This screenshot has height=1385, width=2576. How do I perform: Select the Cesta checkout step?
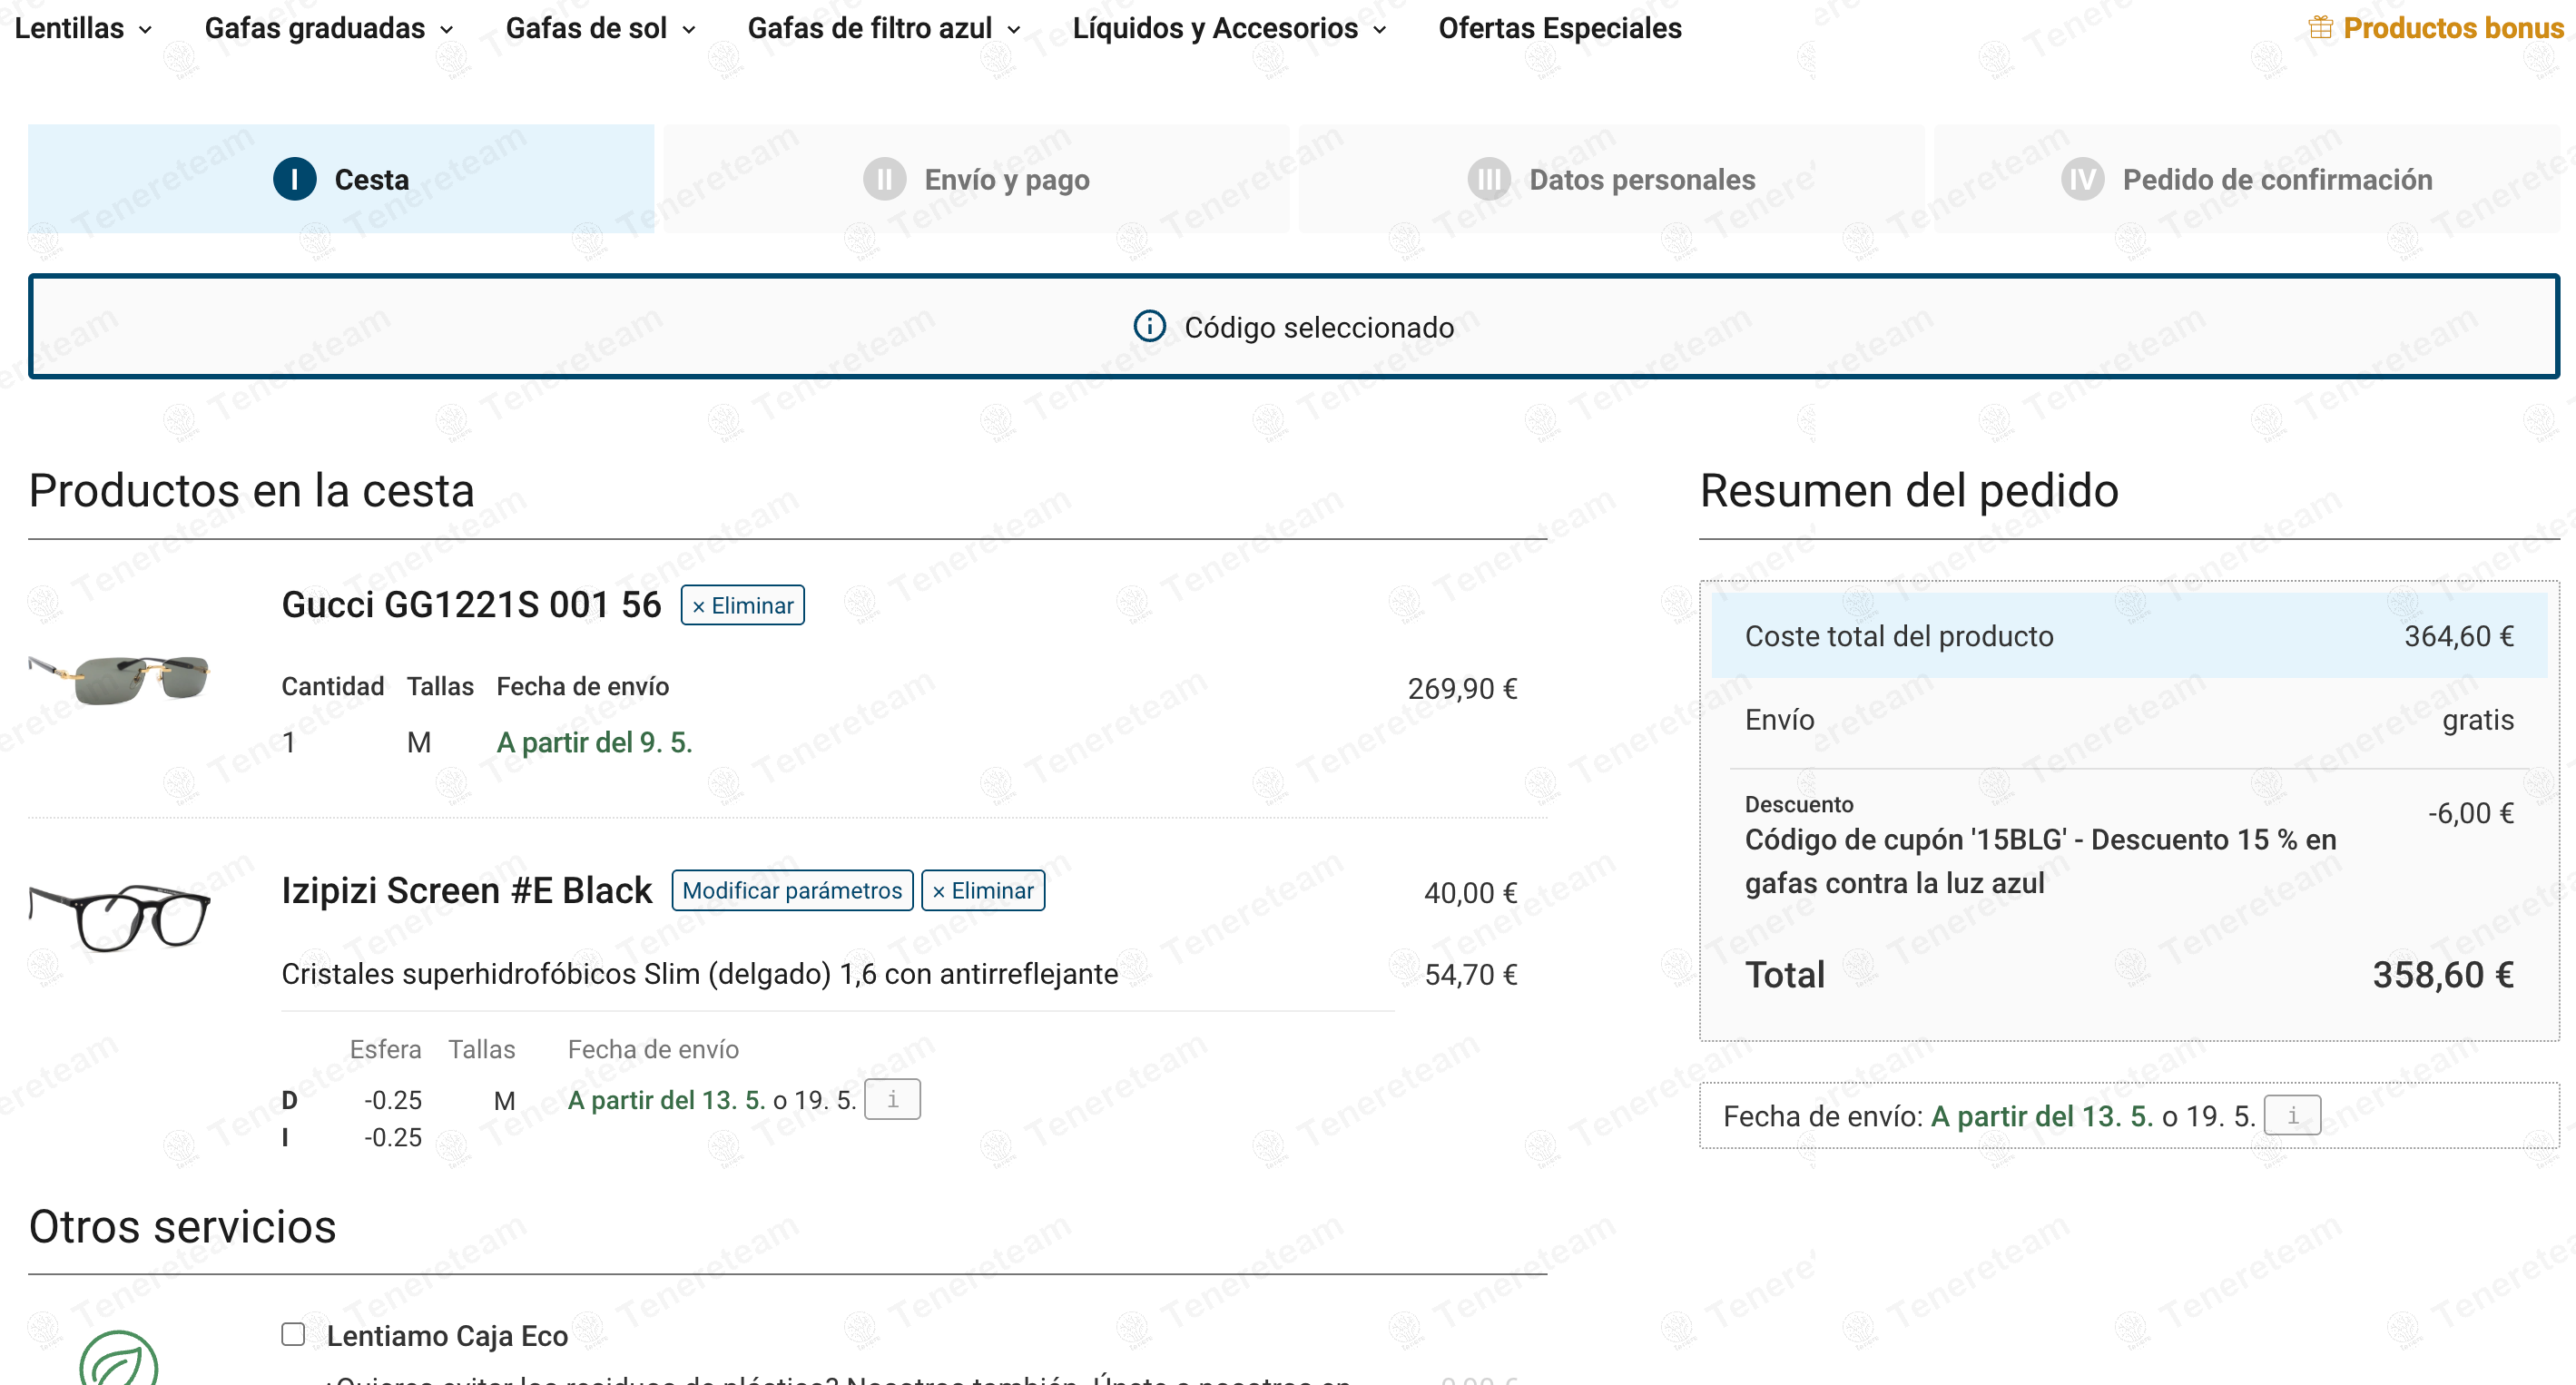click(x=341, y=179)
